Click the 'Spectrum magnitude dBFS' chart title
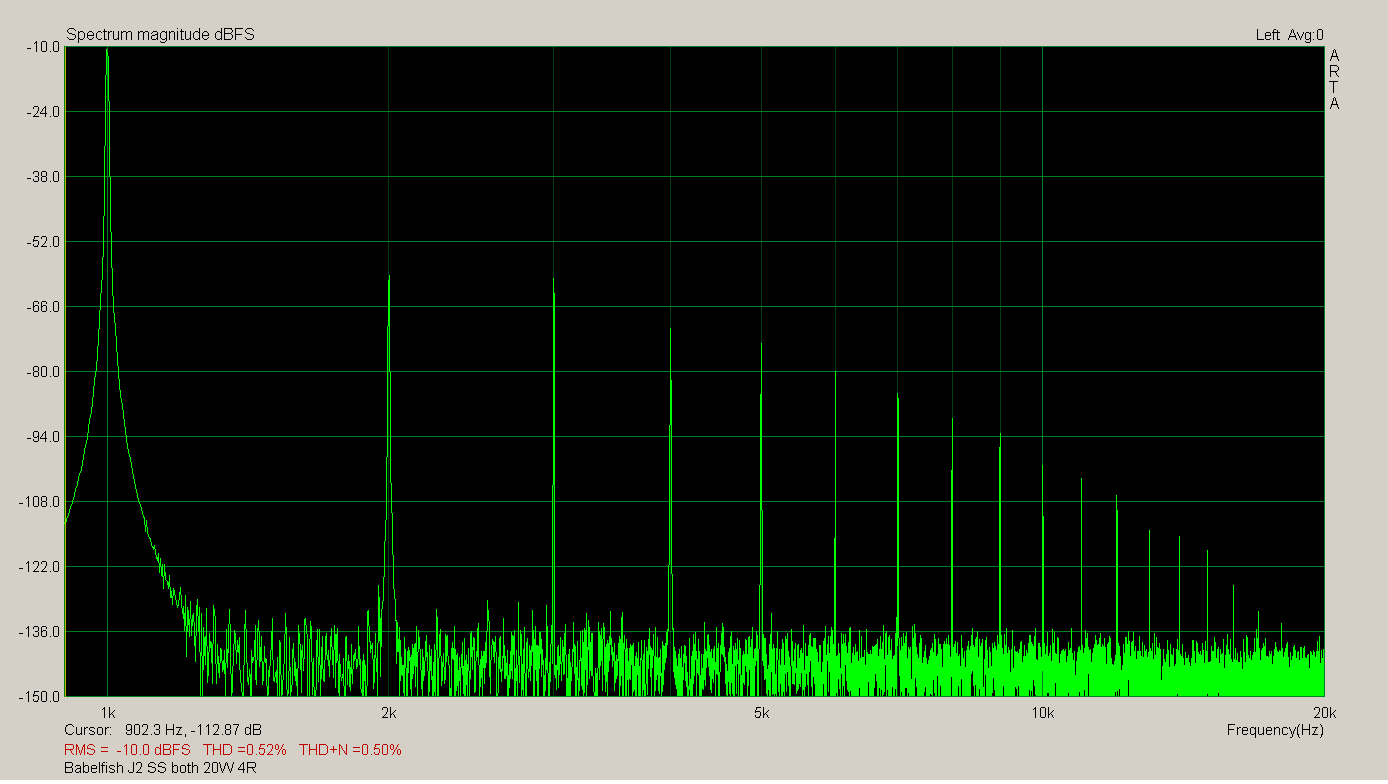 click(160, 35)
